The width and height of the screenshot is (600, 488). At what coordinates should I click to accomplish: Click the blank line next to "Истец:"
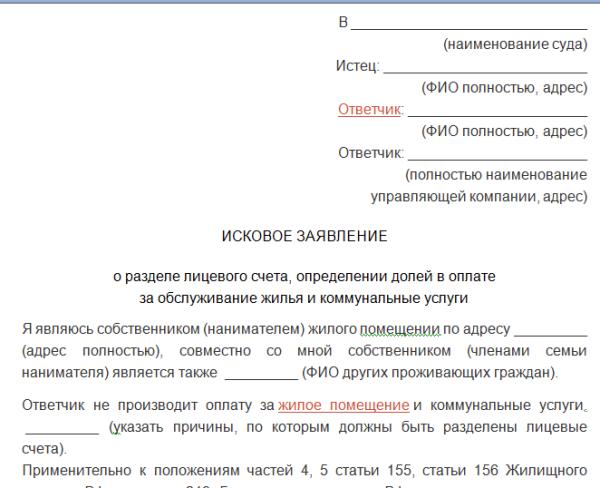click(485, 67)
